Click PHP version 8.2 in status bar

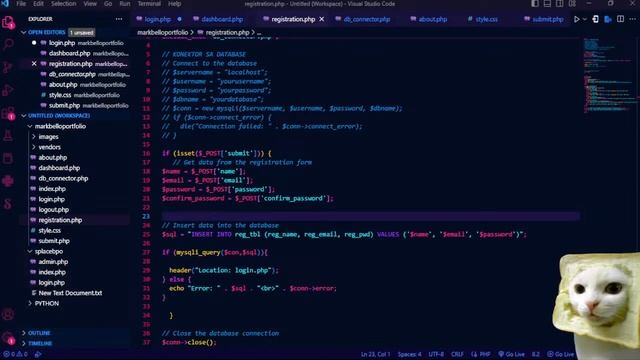click(x=536, y=354)
